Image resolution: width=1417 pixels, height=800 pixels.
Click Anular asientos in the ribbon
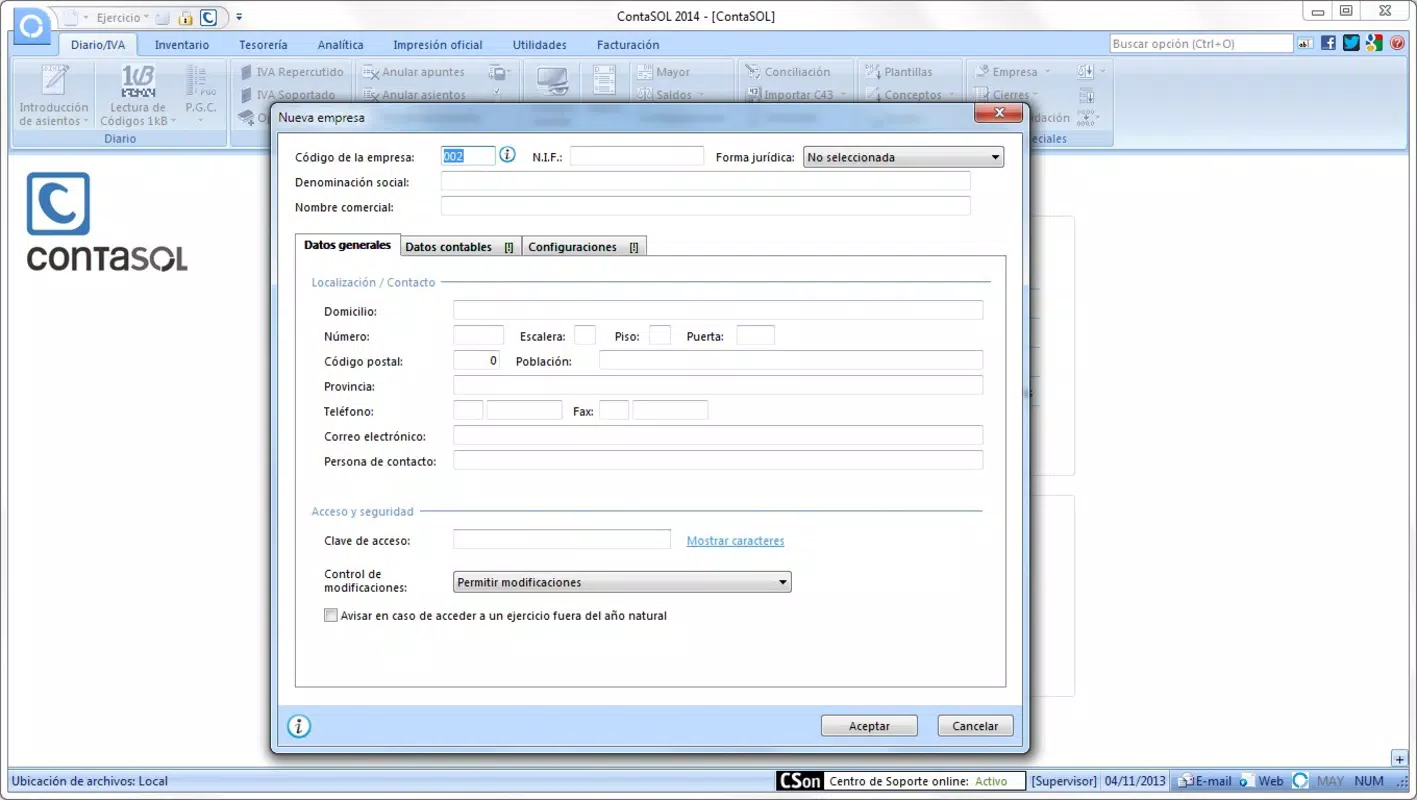click(x=414, y=95)
